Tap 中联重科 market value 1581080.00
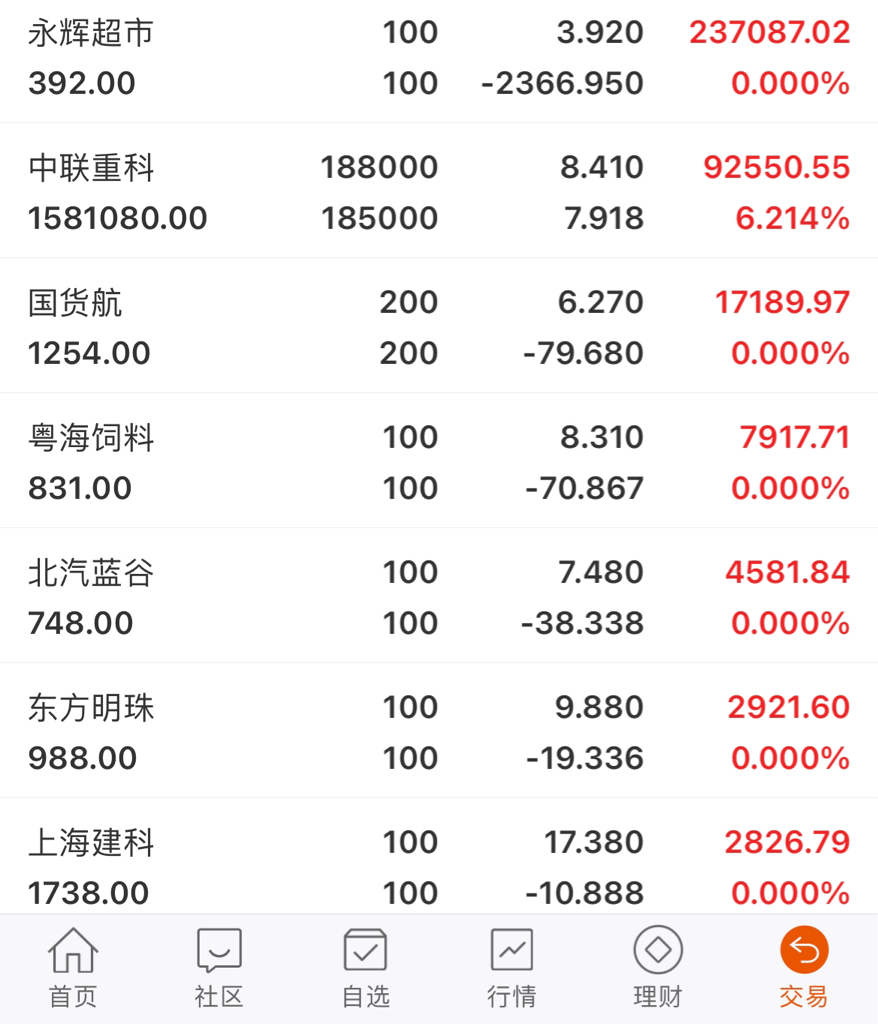The image size is (878, 1024). tap(118, 218)
